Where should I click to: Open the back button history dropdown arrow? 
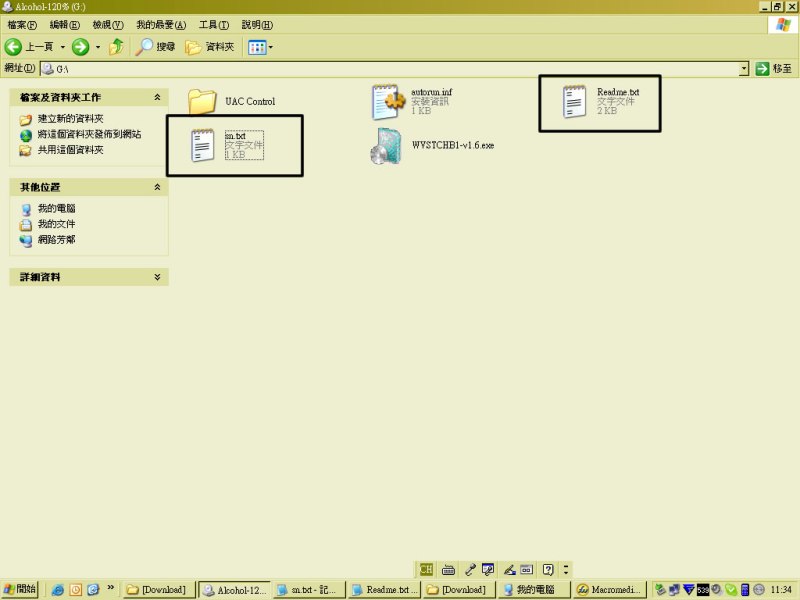click(x=63, y=47)
